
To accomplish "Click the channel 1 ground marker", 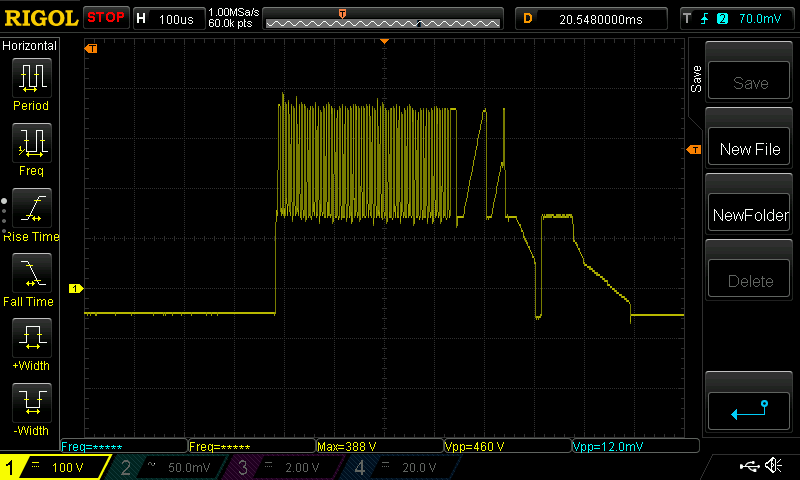I will click(x=76, y=289).
